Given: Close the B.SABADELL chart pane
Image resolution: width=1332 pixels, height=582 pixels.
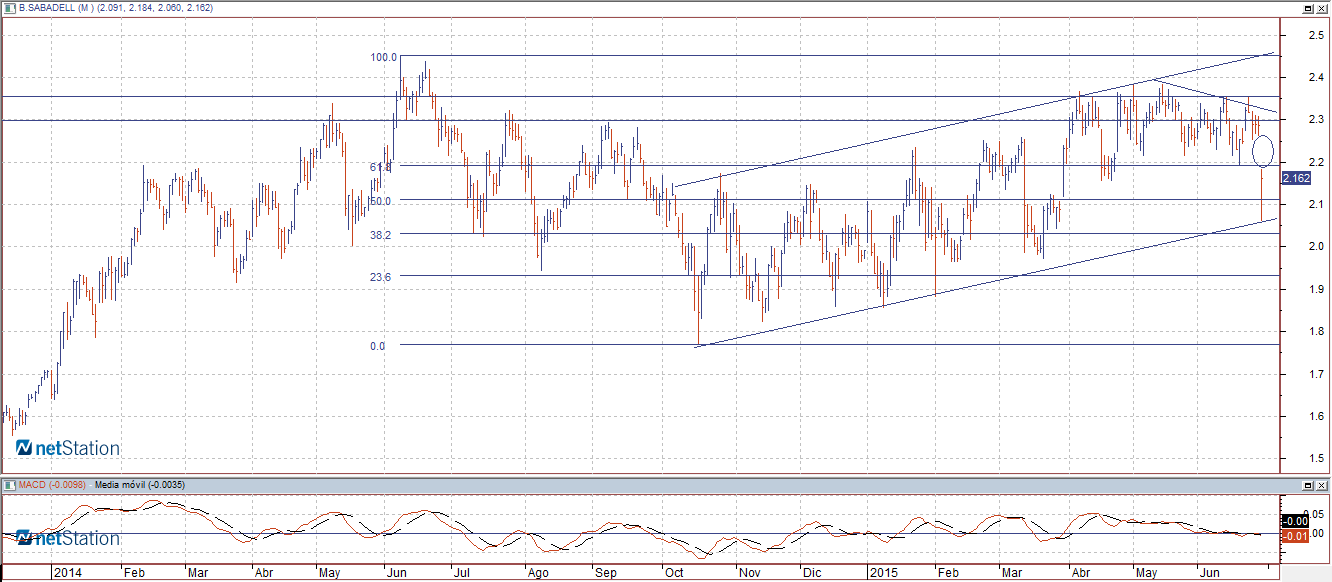Looking at the screenshot, I should coord(1322,7).
